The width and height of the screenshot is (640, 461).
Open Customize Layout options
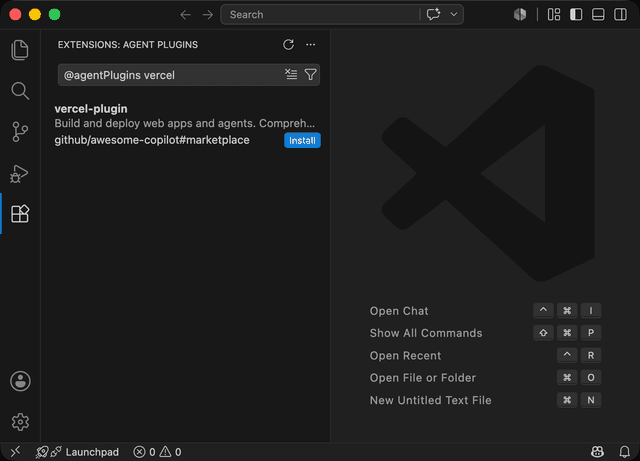[x=554, y=14]
